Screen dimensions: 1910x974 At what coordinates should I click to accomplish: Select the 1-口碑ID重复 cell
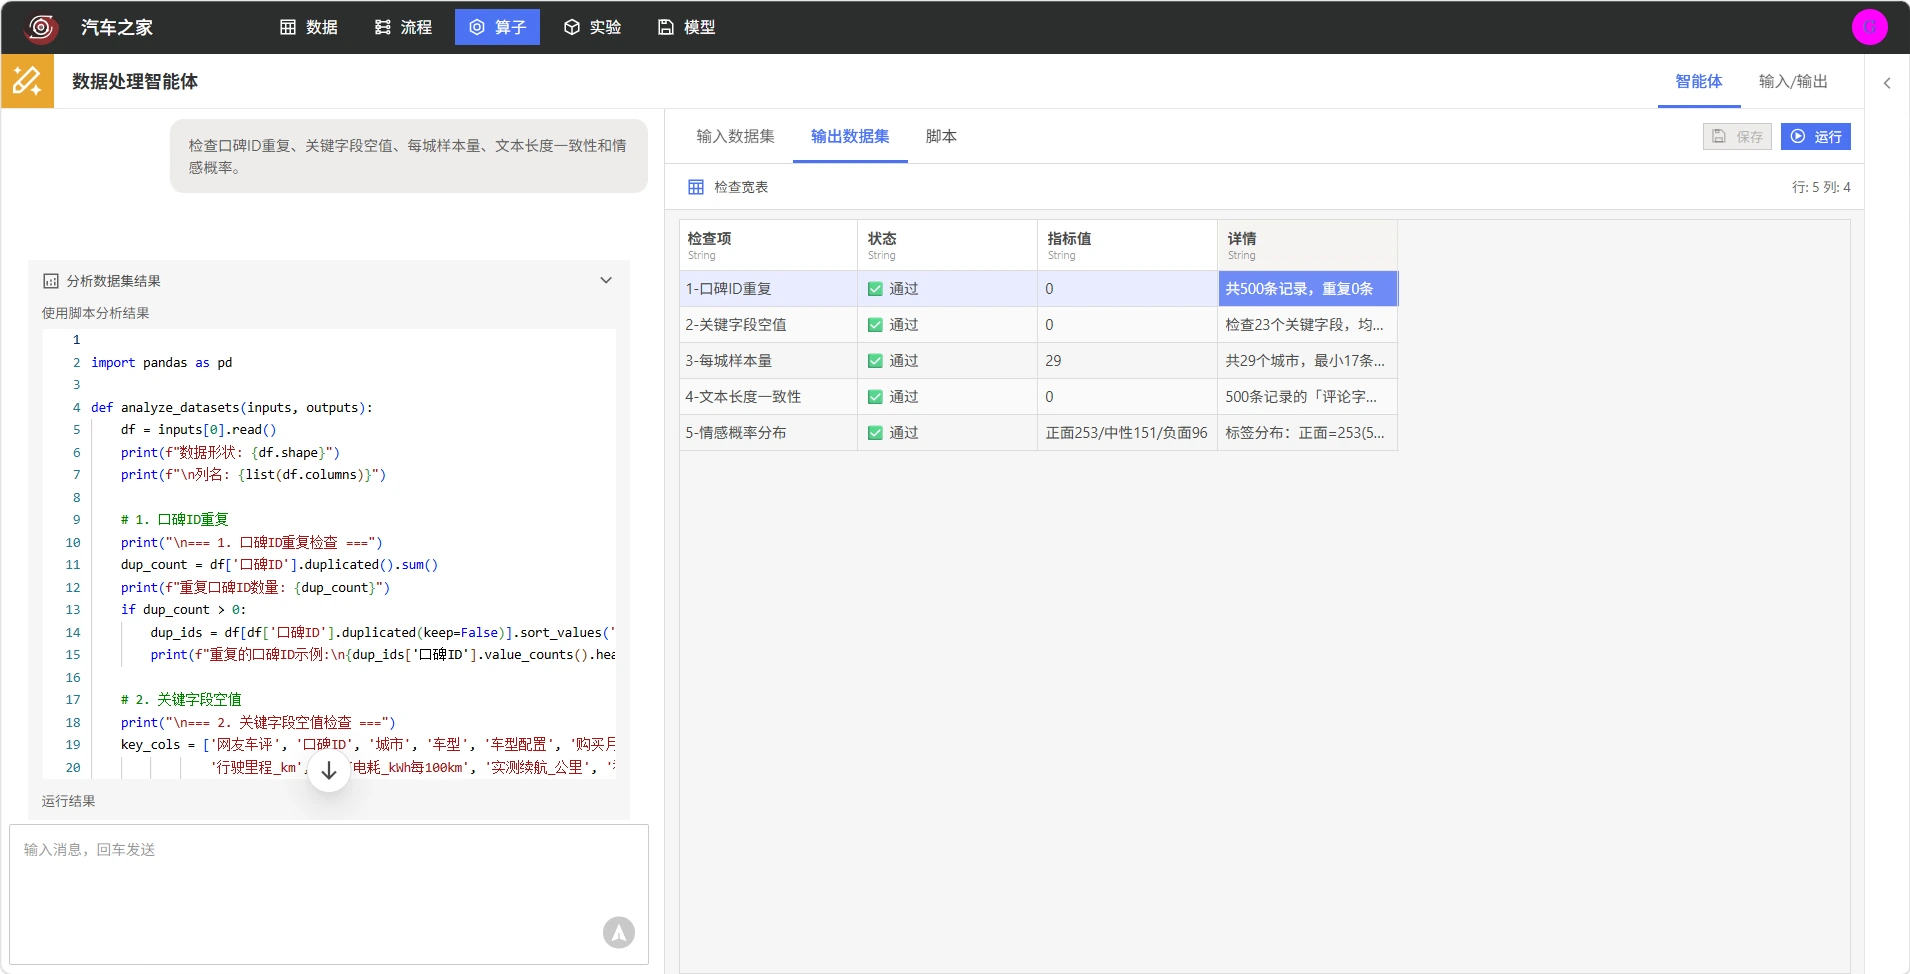point(768,289)
